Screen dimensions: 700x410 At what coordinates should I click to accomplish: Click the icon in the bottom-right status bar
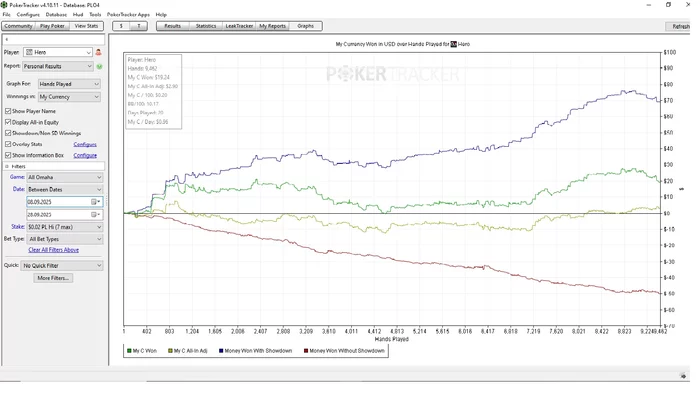coord(683,376)
